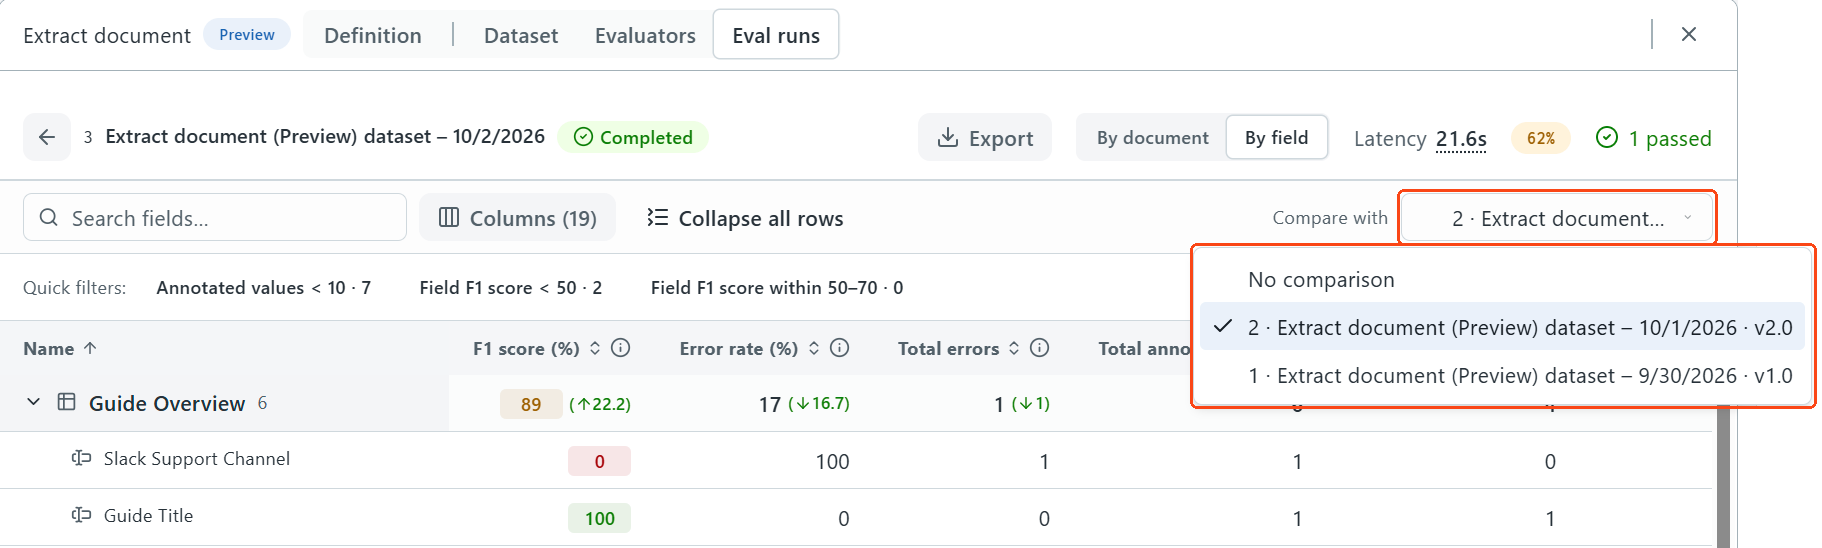Sort by Name ascending arrow
The image size is (1822, 548).
90,348
